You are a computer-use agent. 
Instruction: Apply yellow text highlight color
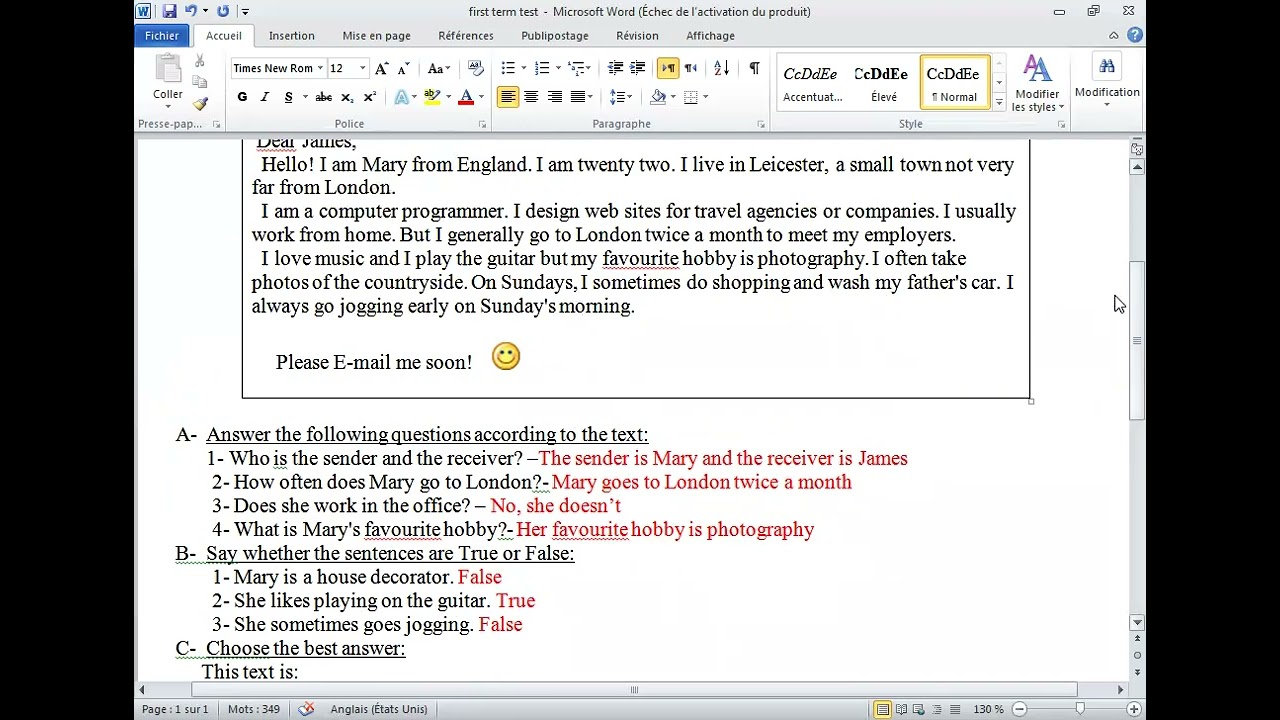point(432,97)
